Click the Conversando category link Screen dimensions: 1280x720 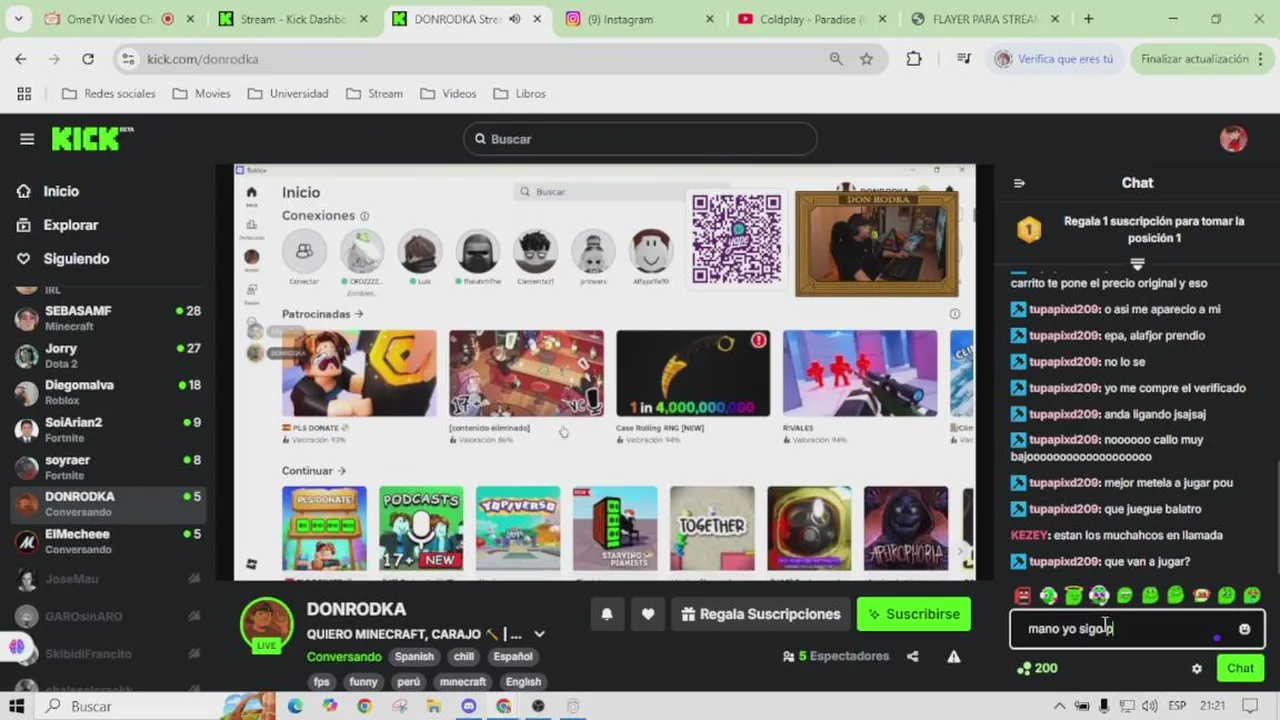[x=343, y=657]
